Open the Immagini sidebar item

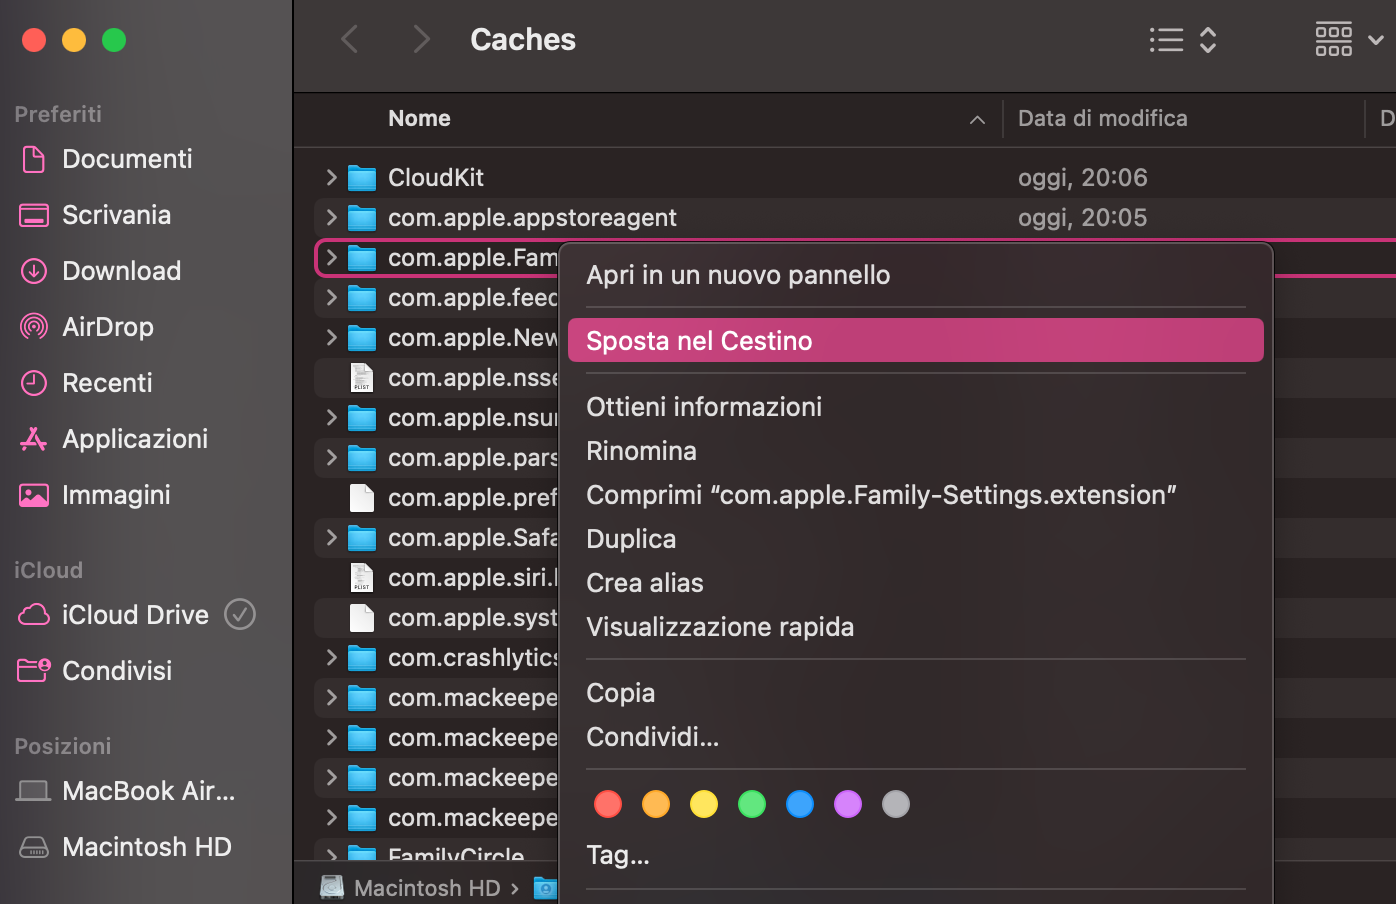pyautogui.click(x=115, y=494)
